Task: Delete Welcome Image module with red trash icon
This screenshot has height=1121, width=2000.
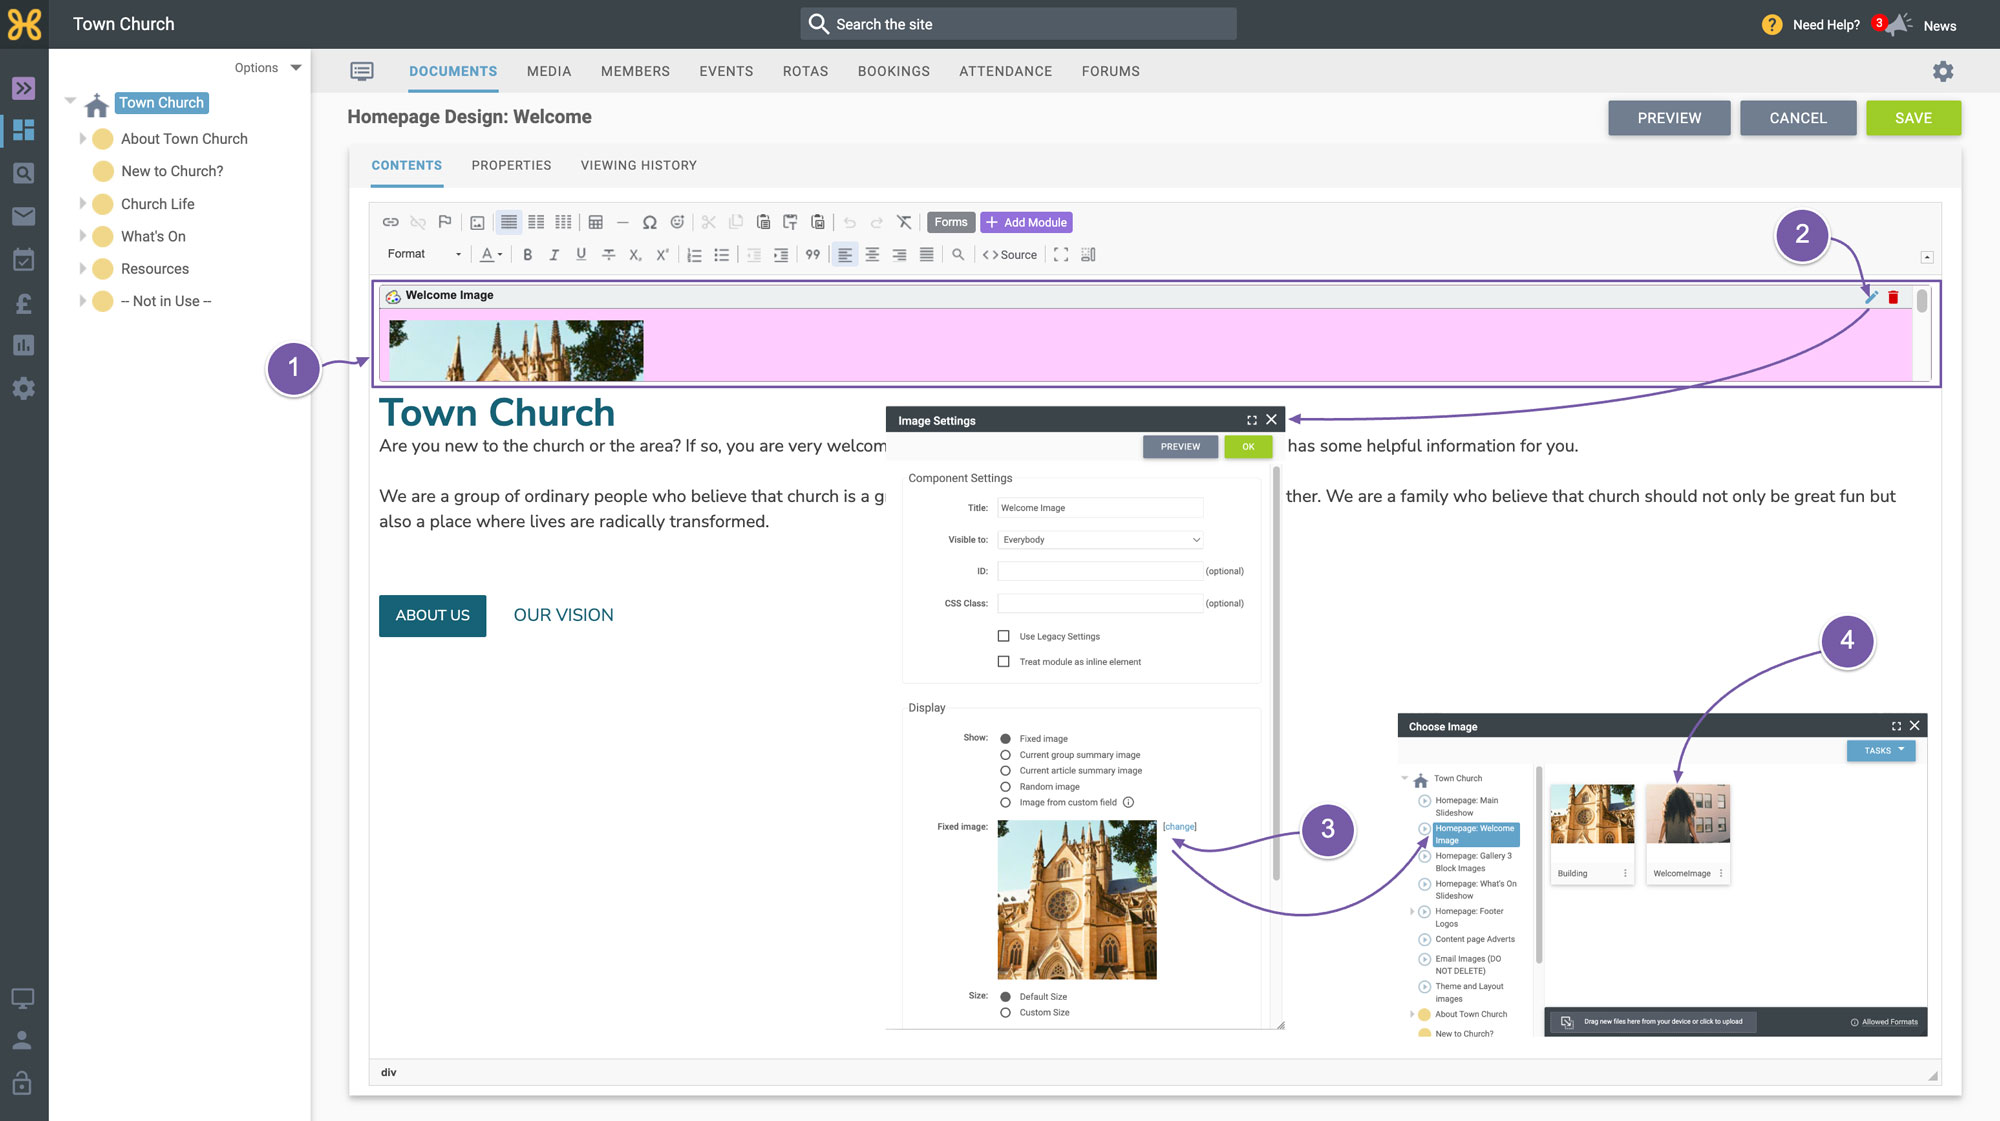Action: click(1893, 297)
